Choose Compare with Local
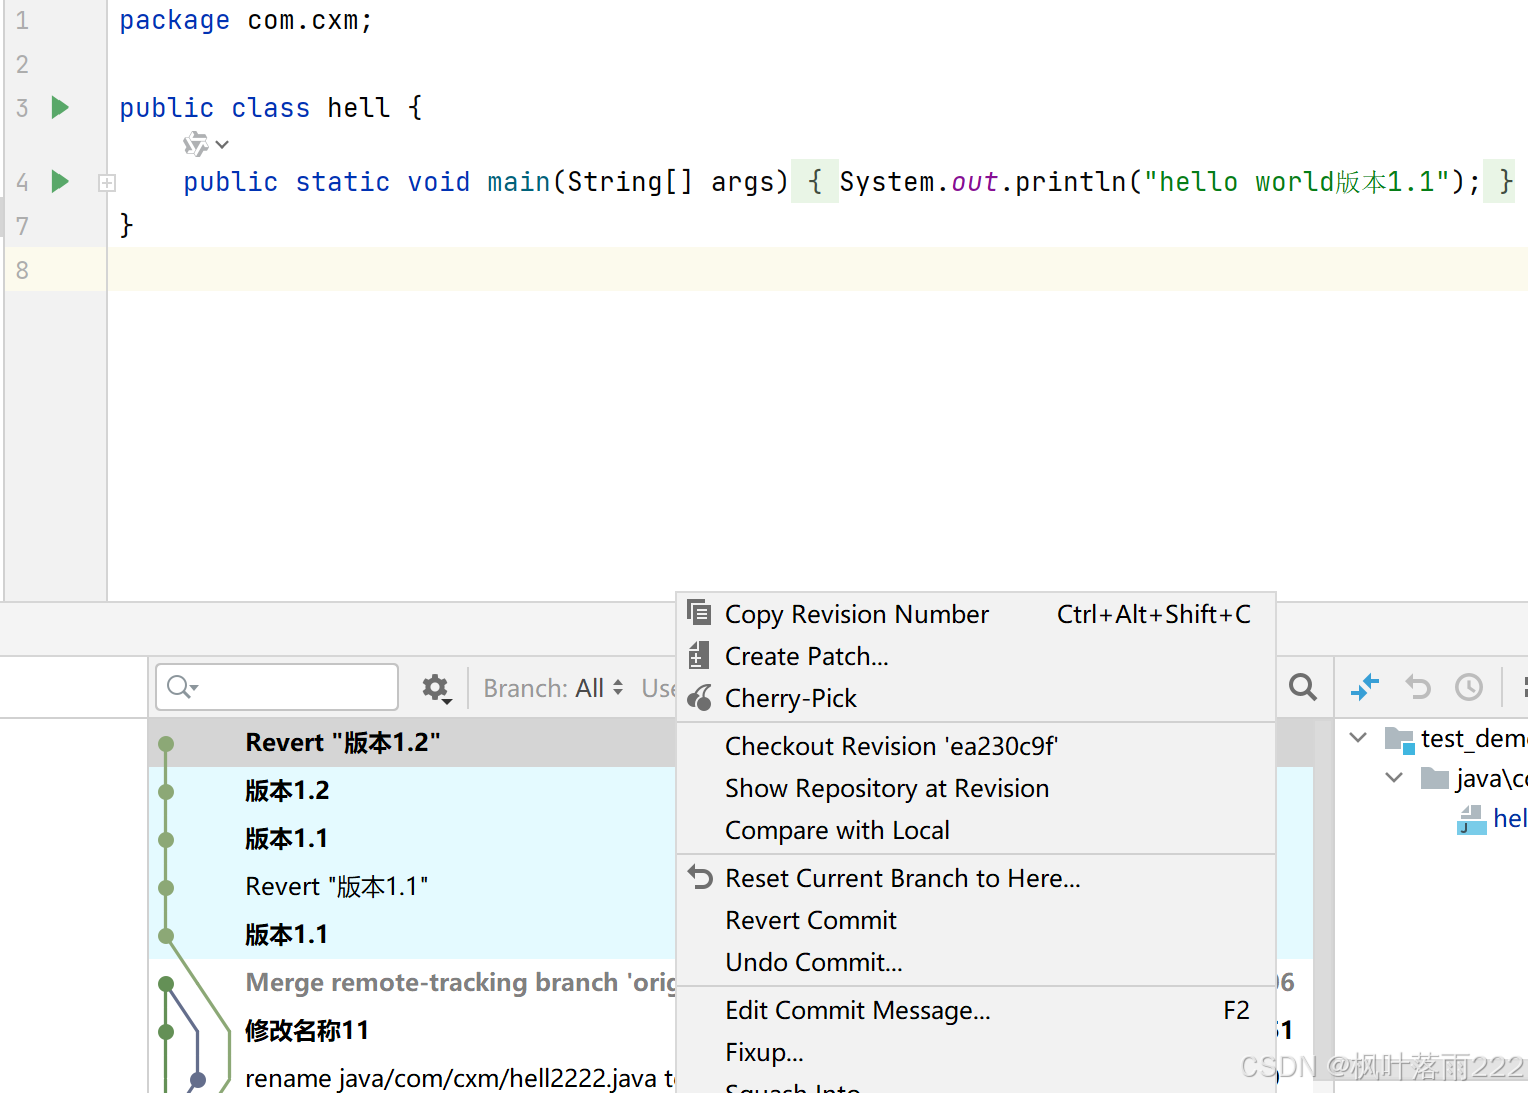1528x1093 pixels. pos(837,830)
